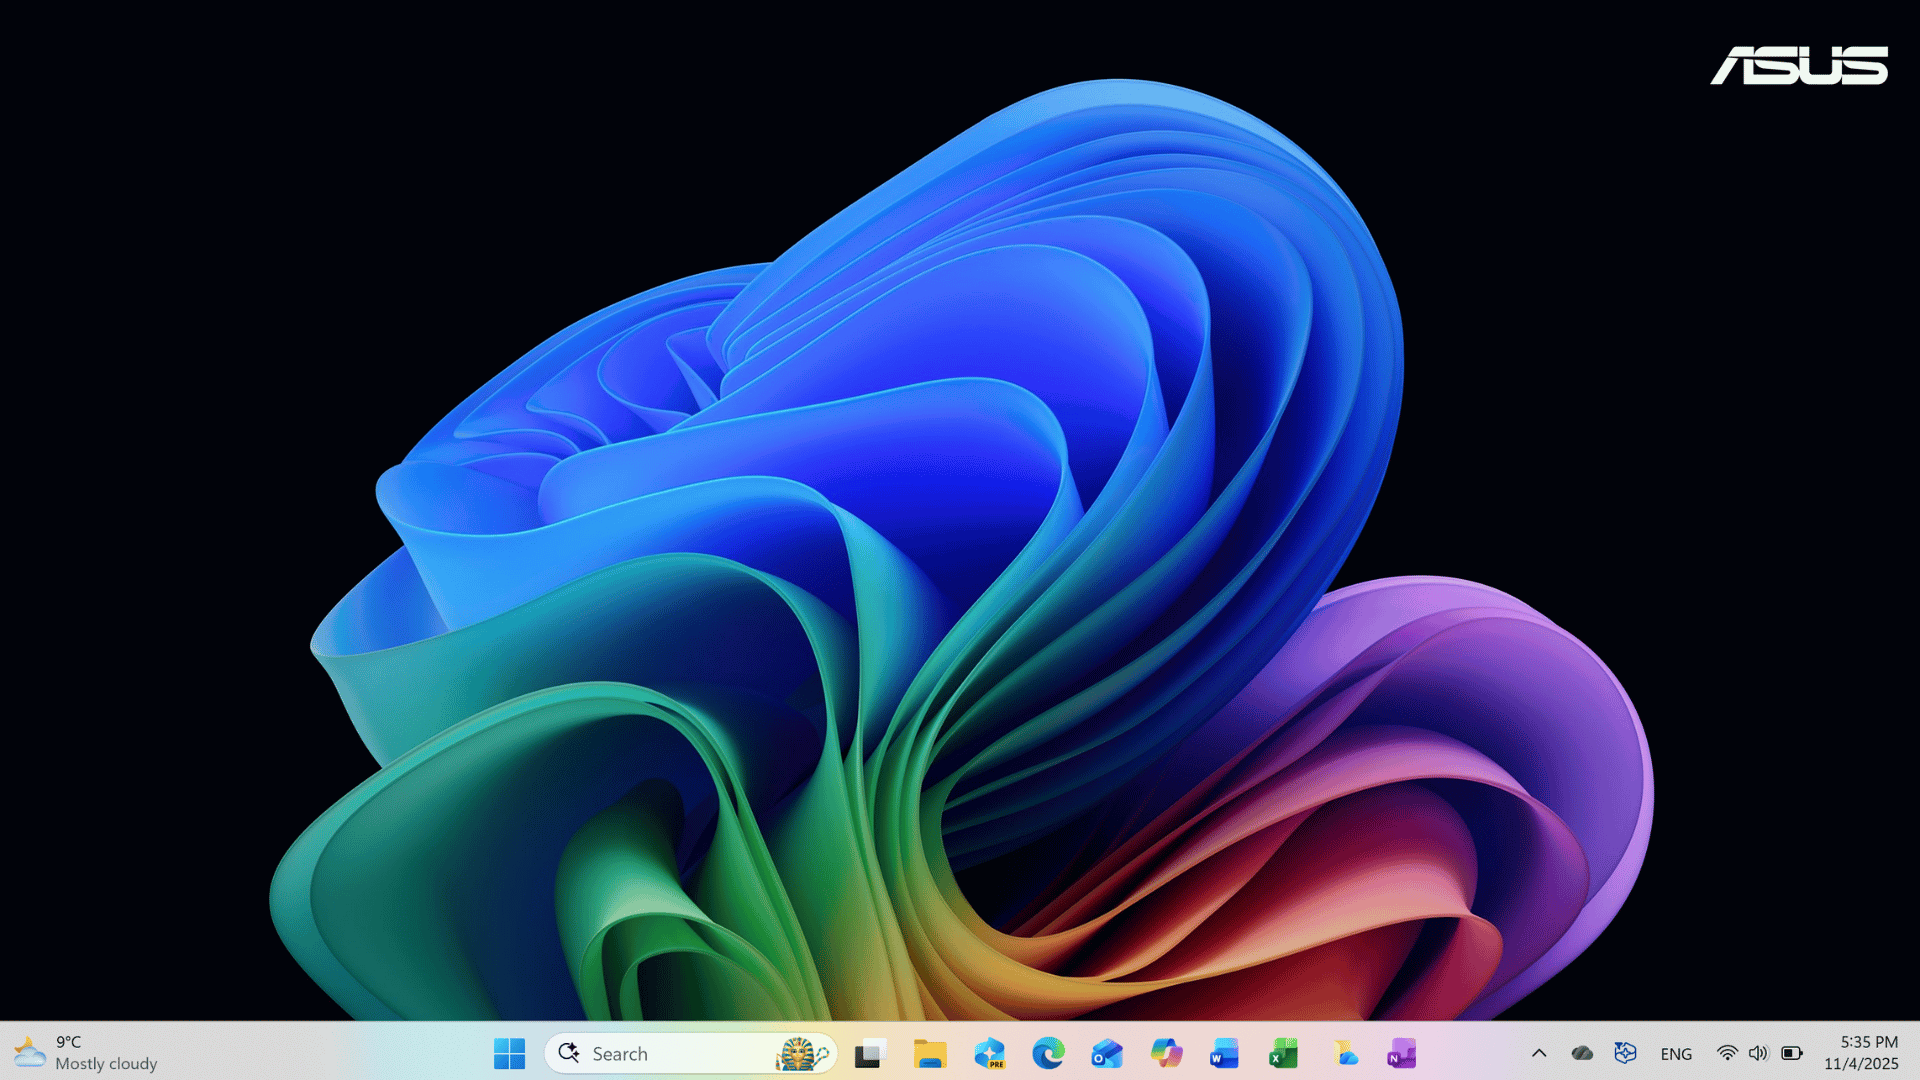Click inside the taskbar Search field
Viewport: 1920px width, 1080px height.
[660, 1053]
